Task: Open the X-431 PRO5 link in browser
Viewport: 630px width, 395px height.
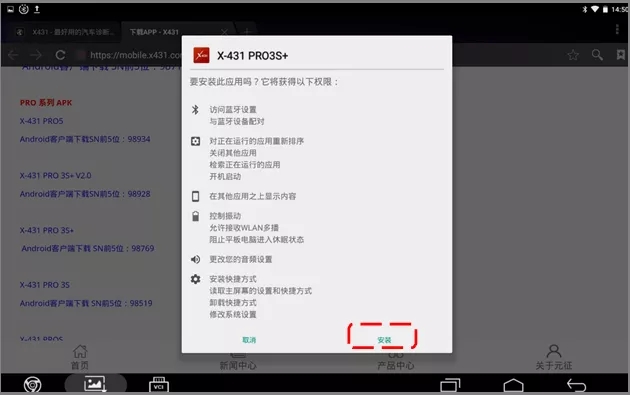Action: click(x=41, y=121)
